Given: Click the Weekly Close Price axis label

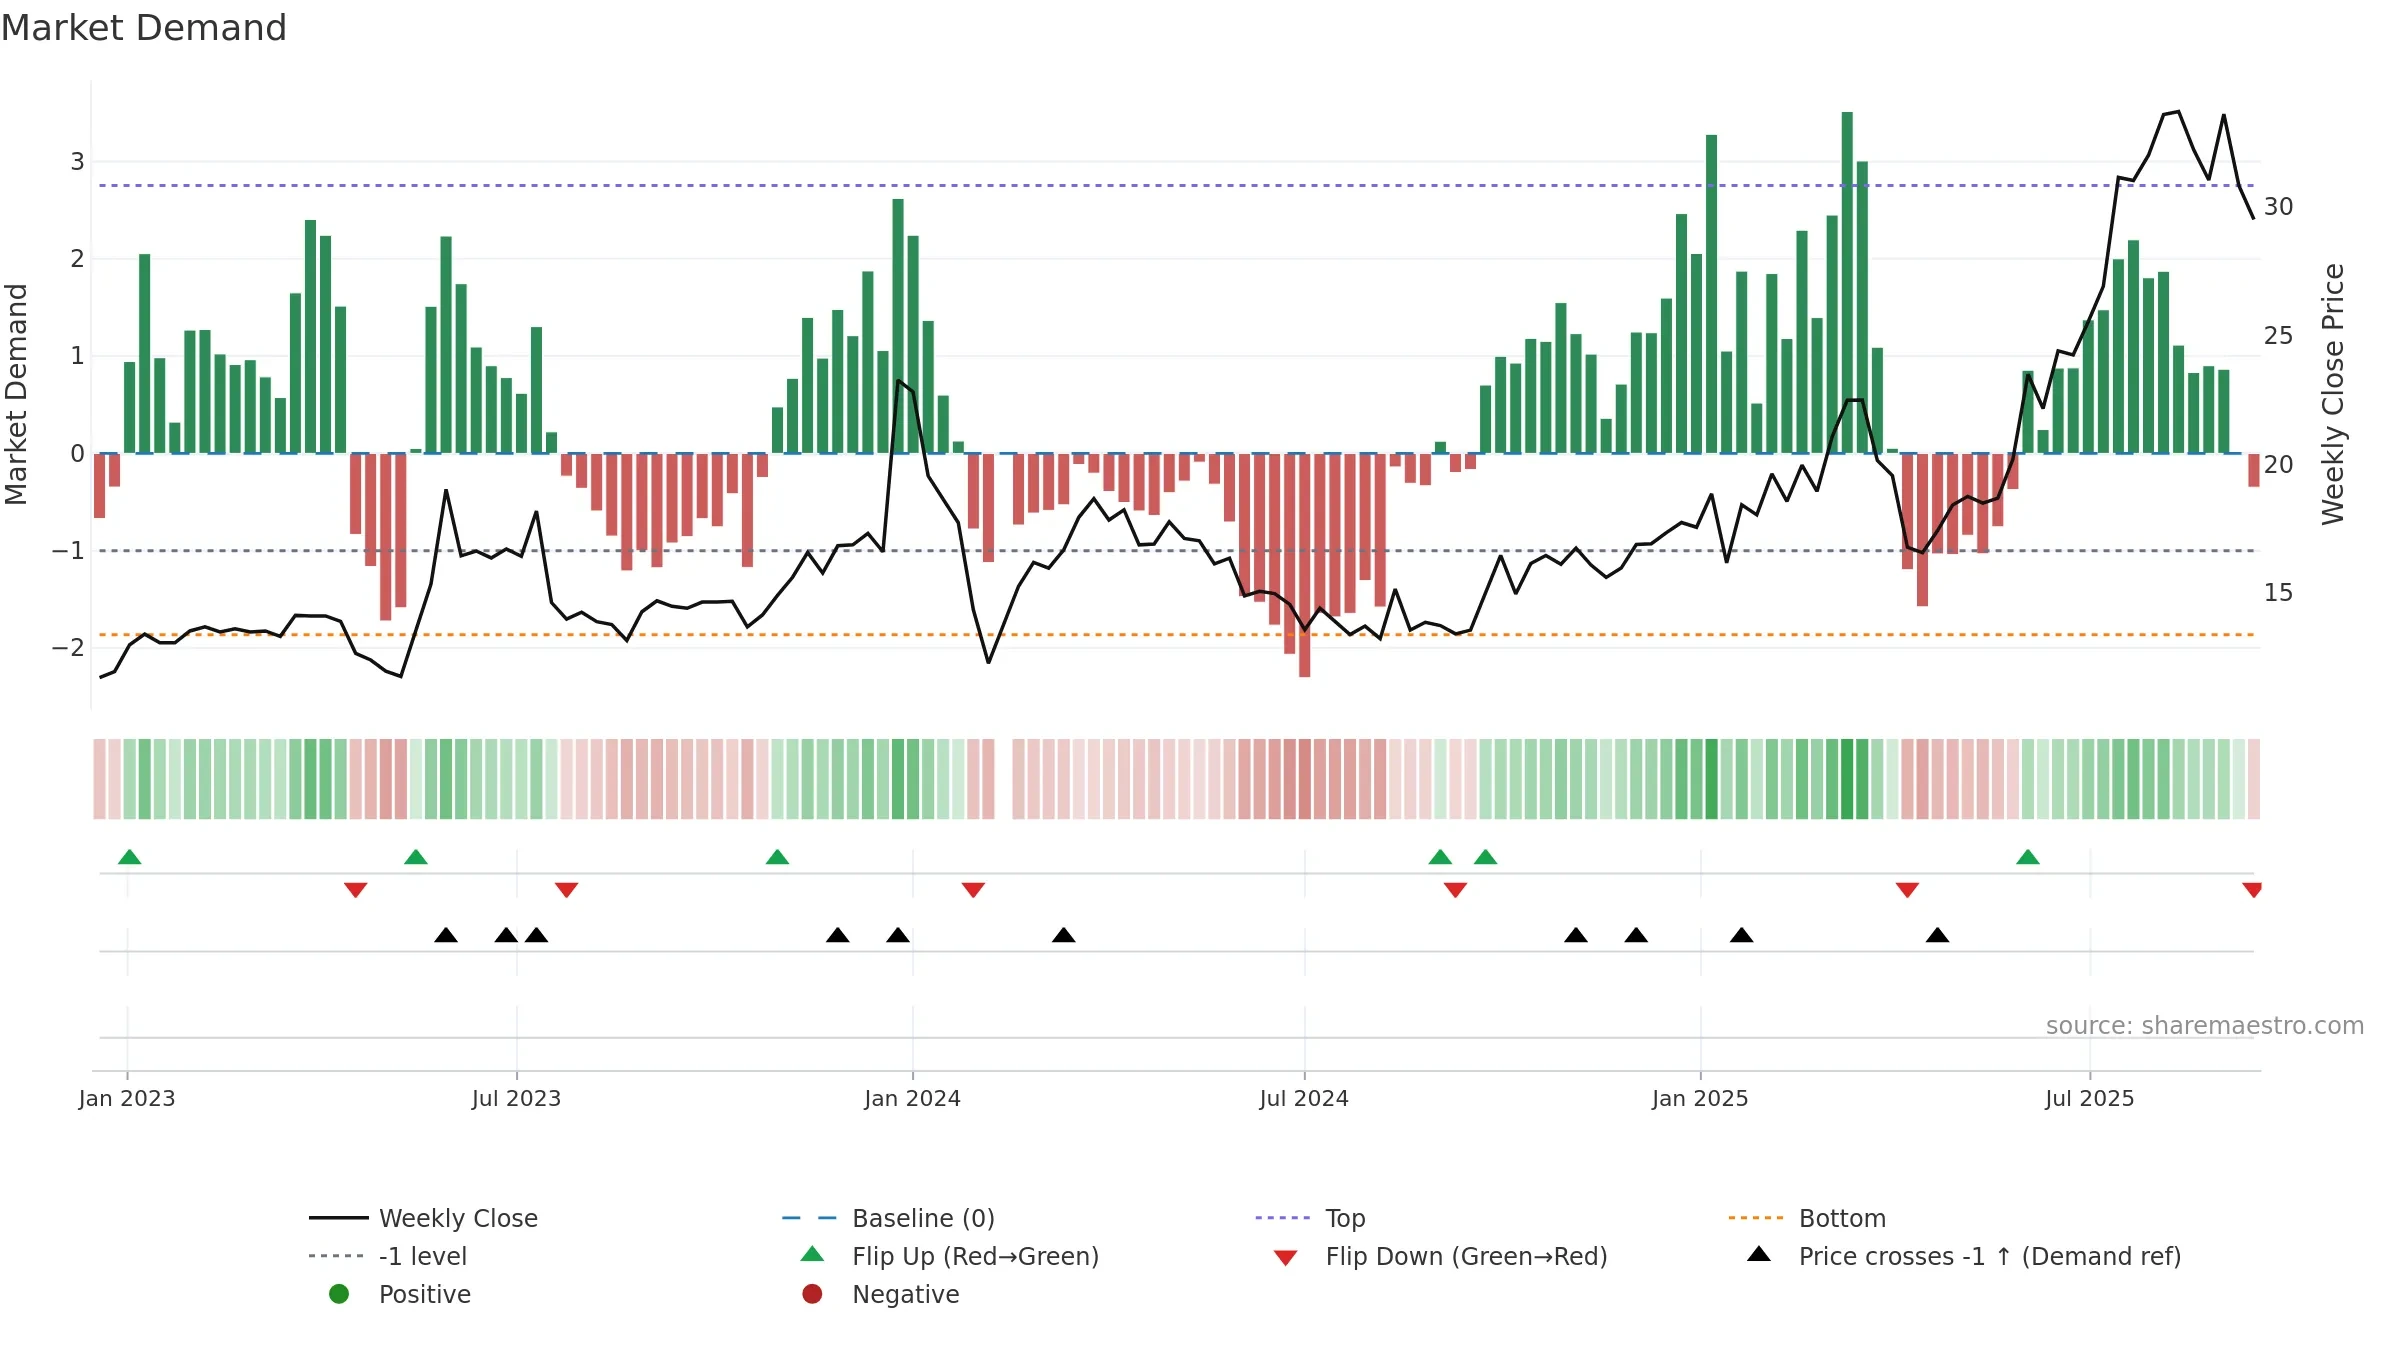Looking at the screenshot, I should 2333,394.
